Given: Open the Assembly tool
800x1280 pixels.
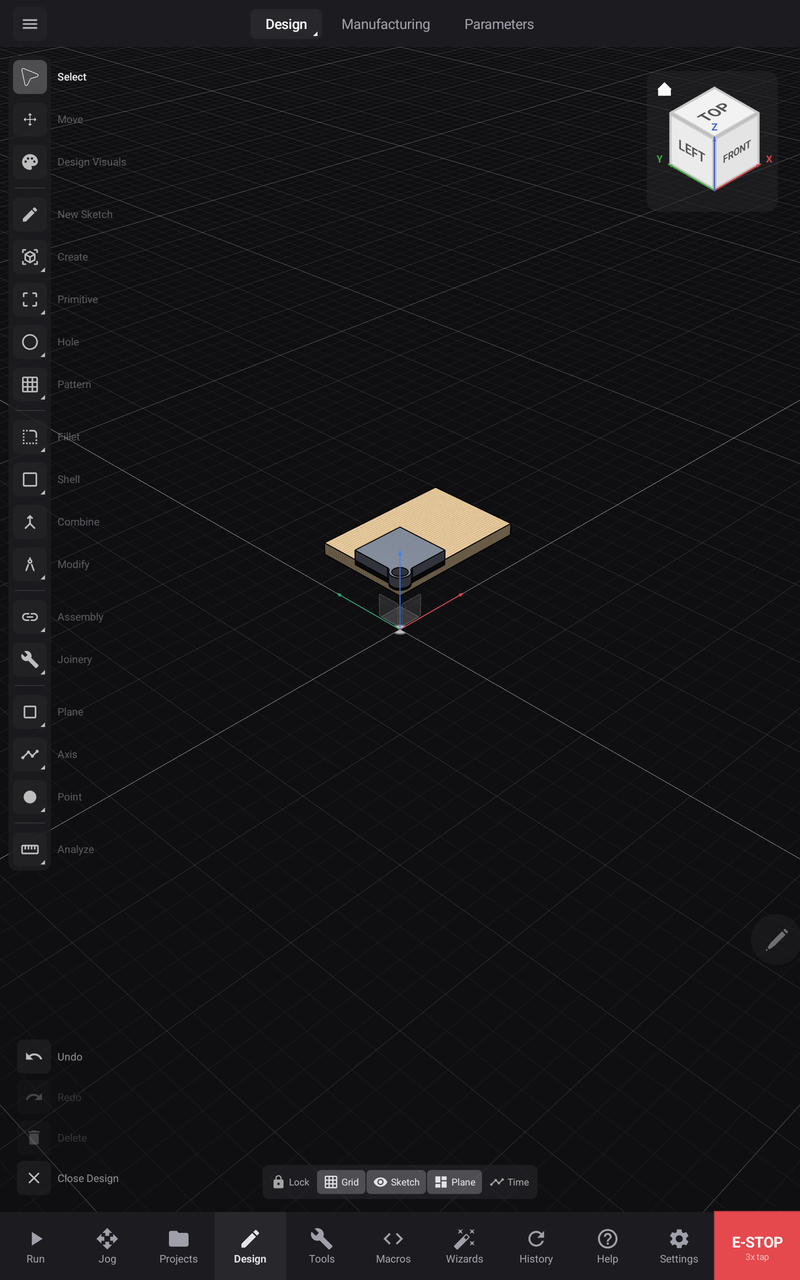Looking at the screenshot, I should coord(30,617).
